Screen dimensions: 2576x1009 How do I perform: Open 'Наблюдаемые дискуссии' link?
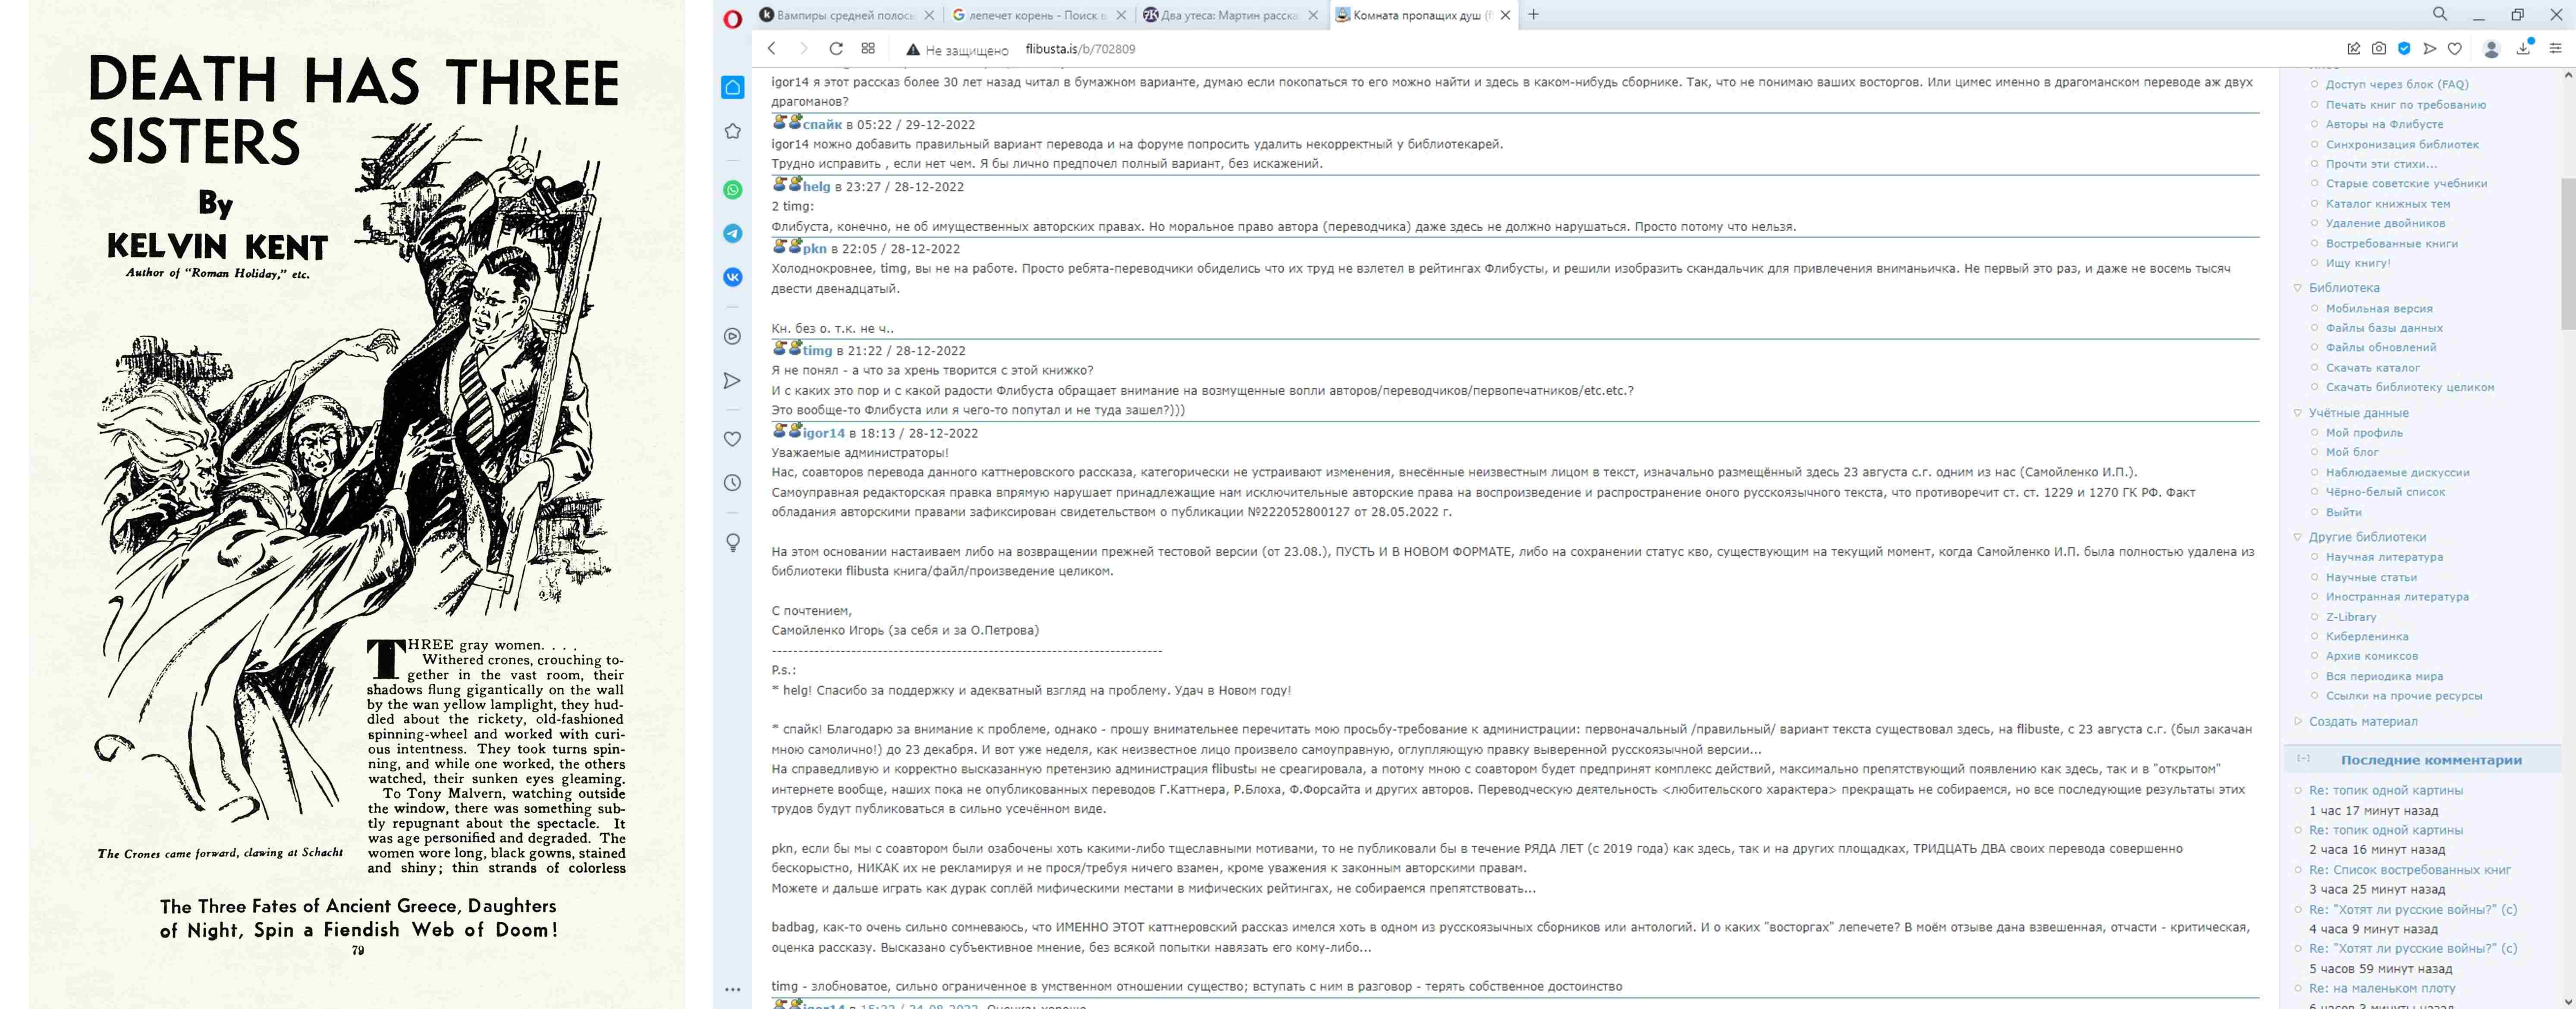pyautogui.click(x=2397, y=472)
